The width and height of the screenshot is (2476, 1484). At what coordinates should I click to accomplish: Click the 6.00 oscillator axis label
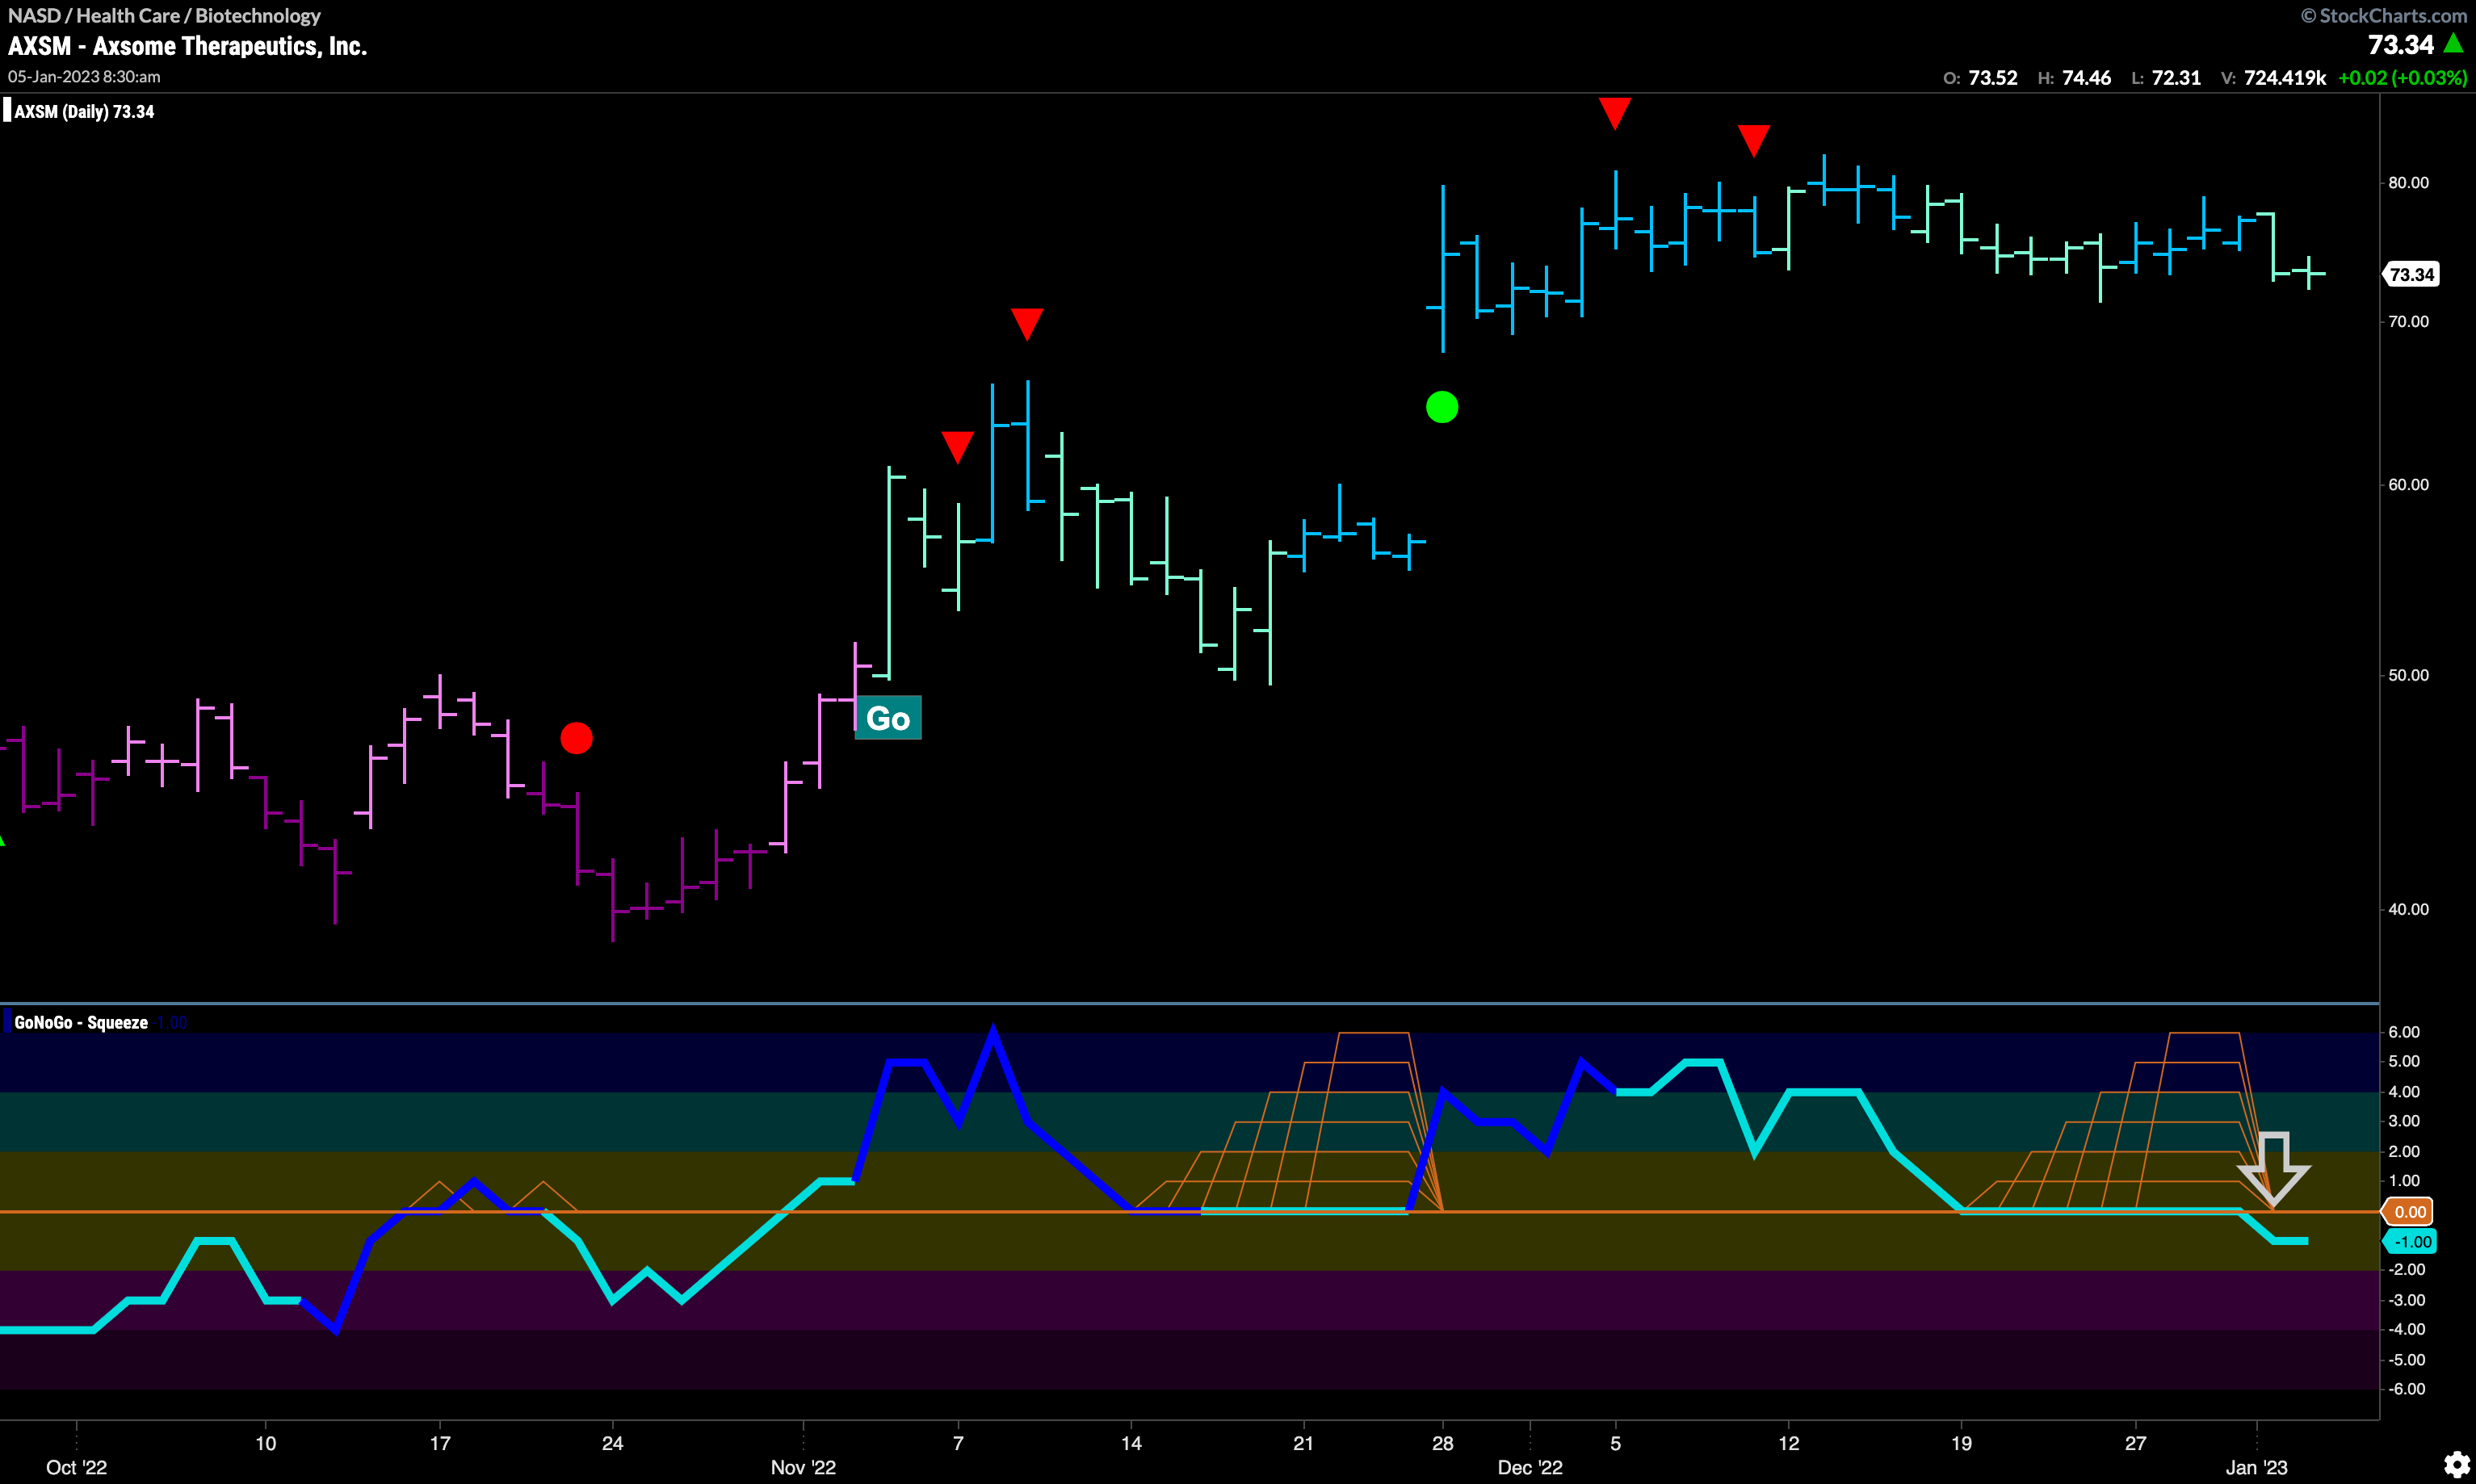(2404, 1032)
